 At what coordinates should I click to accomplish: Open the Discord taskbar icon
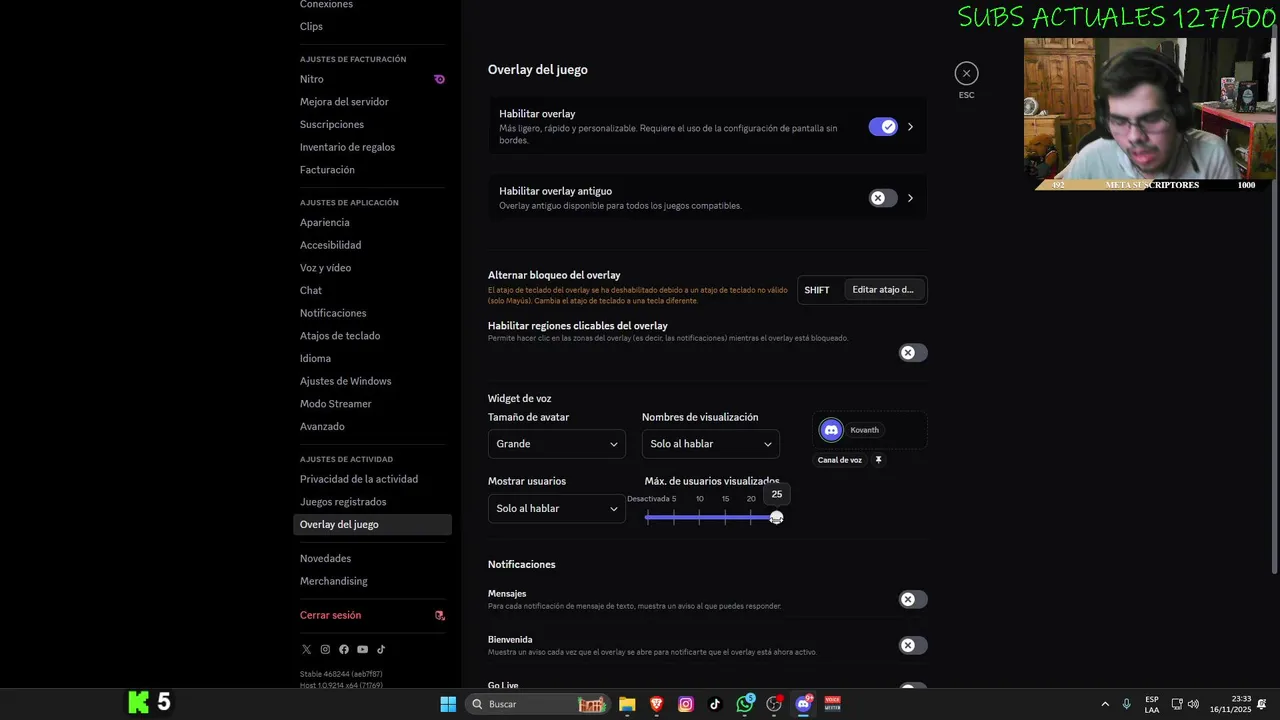point(803,704)
